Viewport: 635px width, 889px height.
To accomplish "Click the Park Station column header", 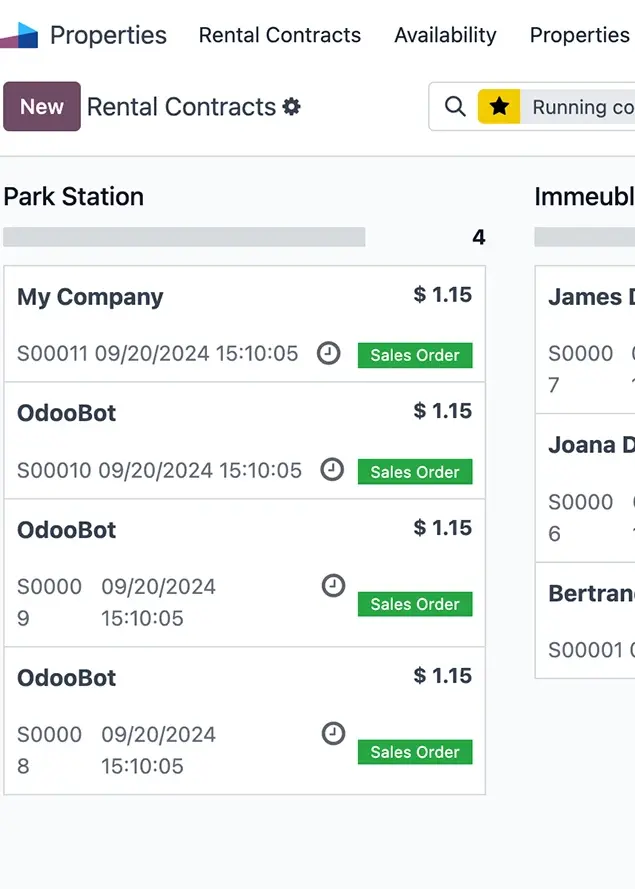I will click(74, 196).
